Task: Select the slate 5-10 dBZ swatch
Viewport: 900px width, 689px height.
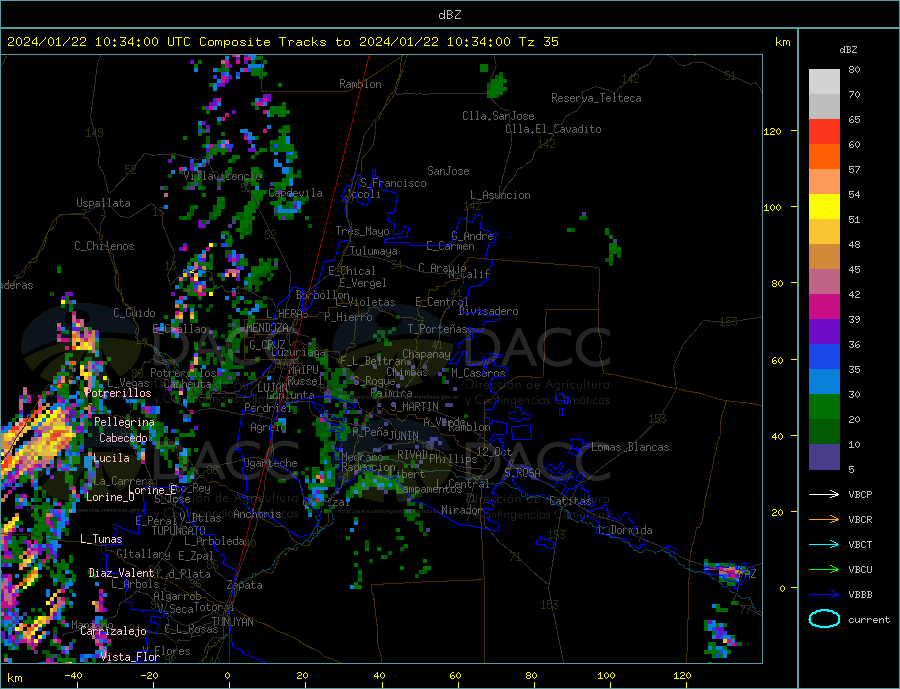Action: pyautogui.click(x=824, y=457)
